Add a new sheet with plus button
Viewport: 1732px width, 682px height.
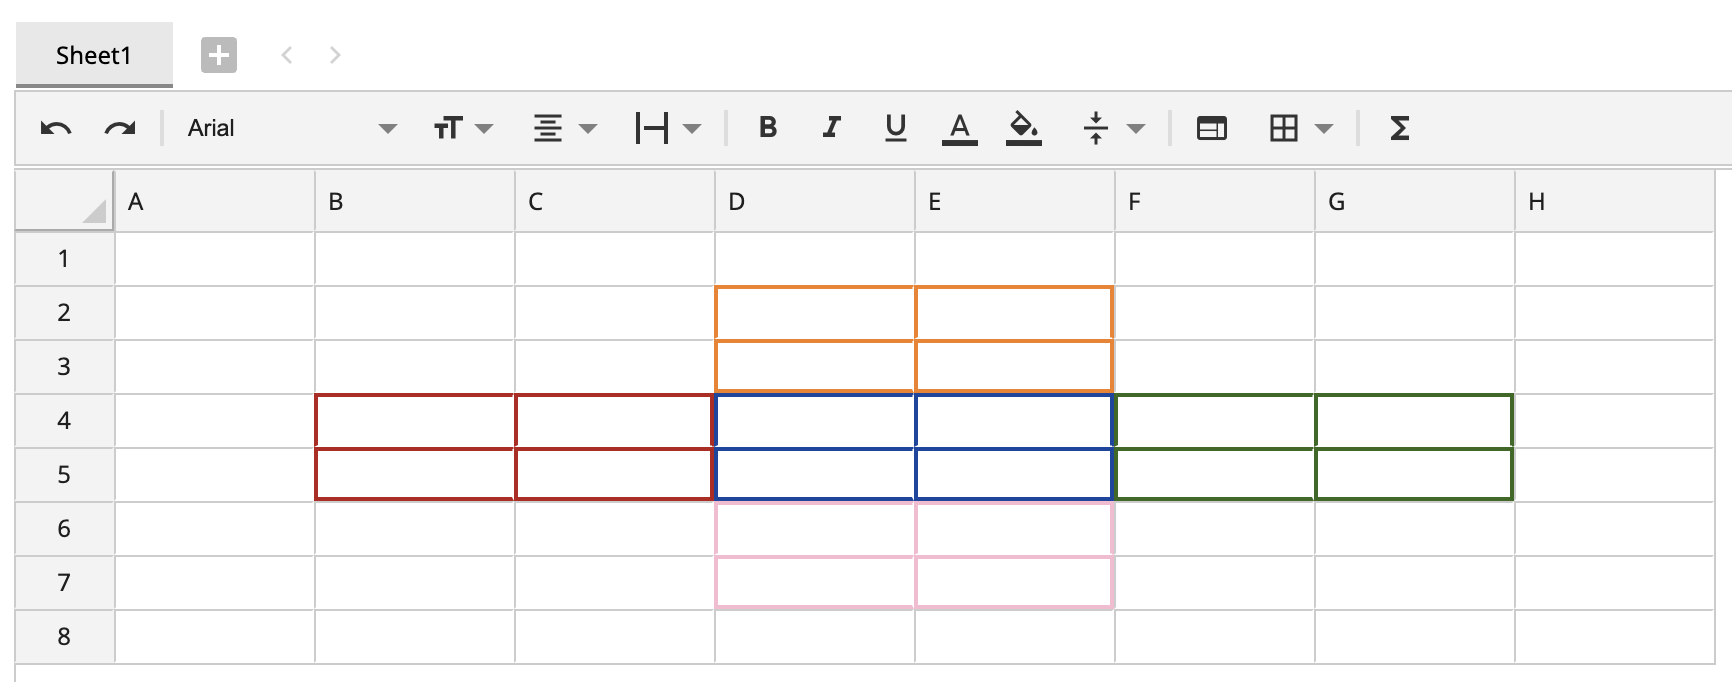pyautogui.click(x=219, y=55)
